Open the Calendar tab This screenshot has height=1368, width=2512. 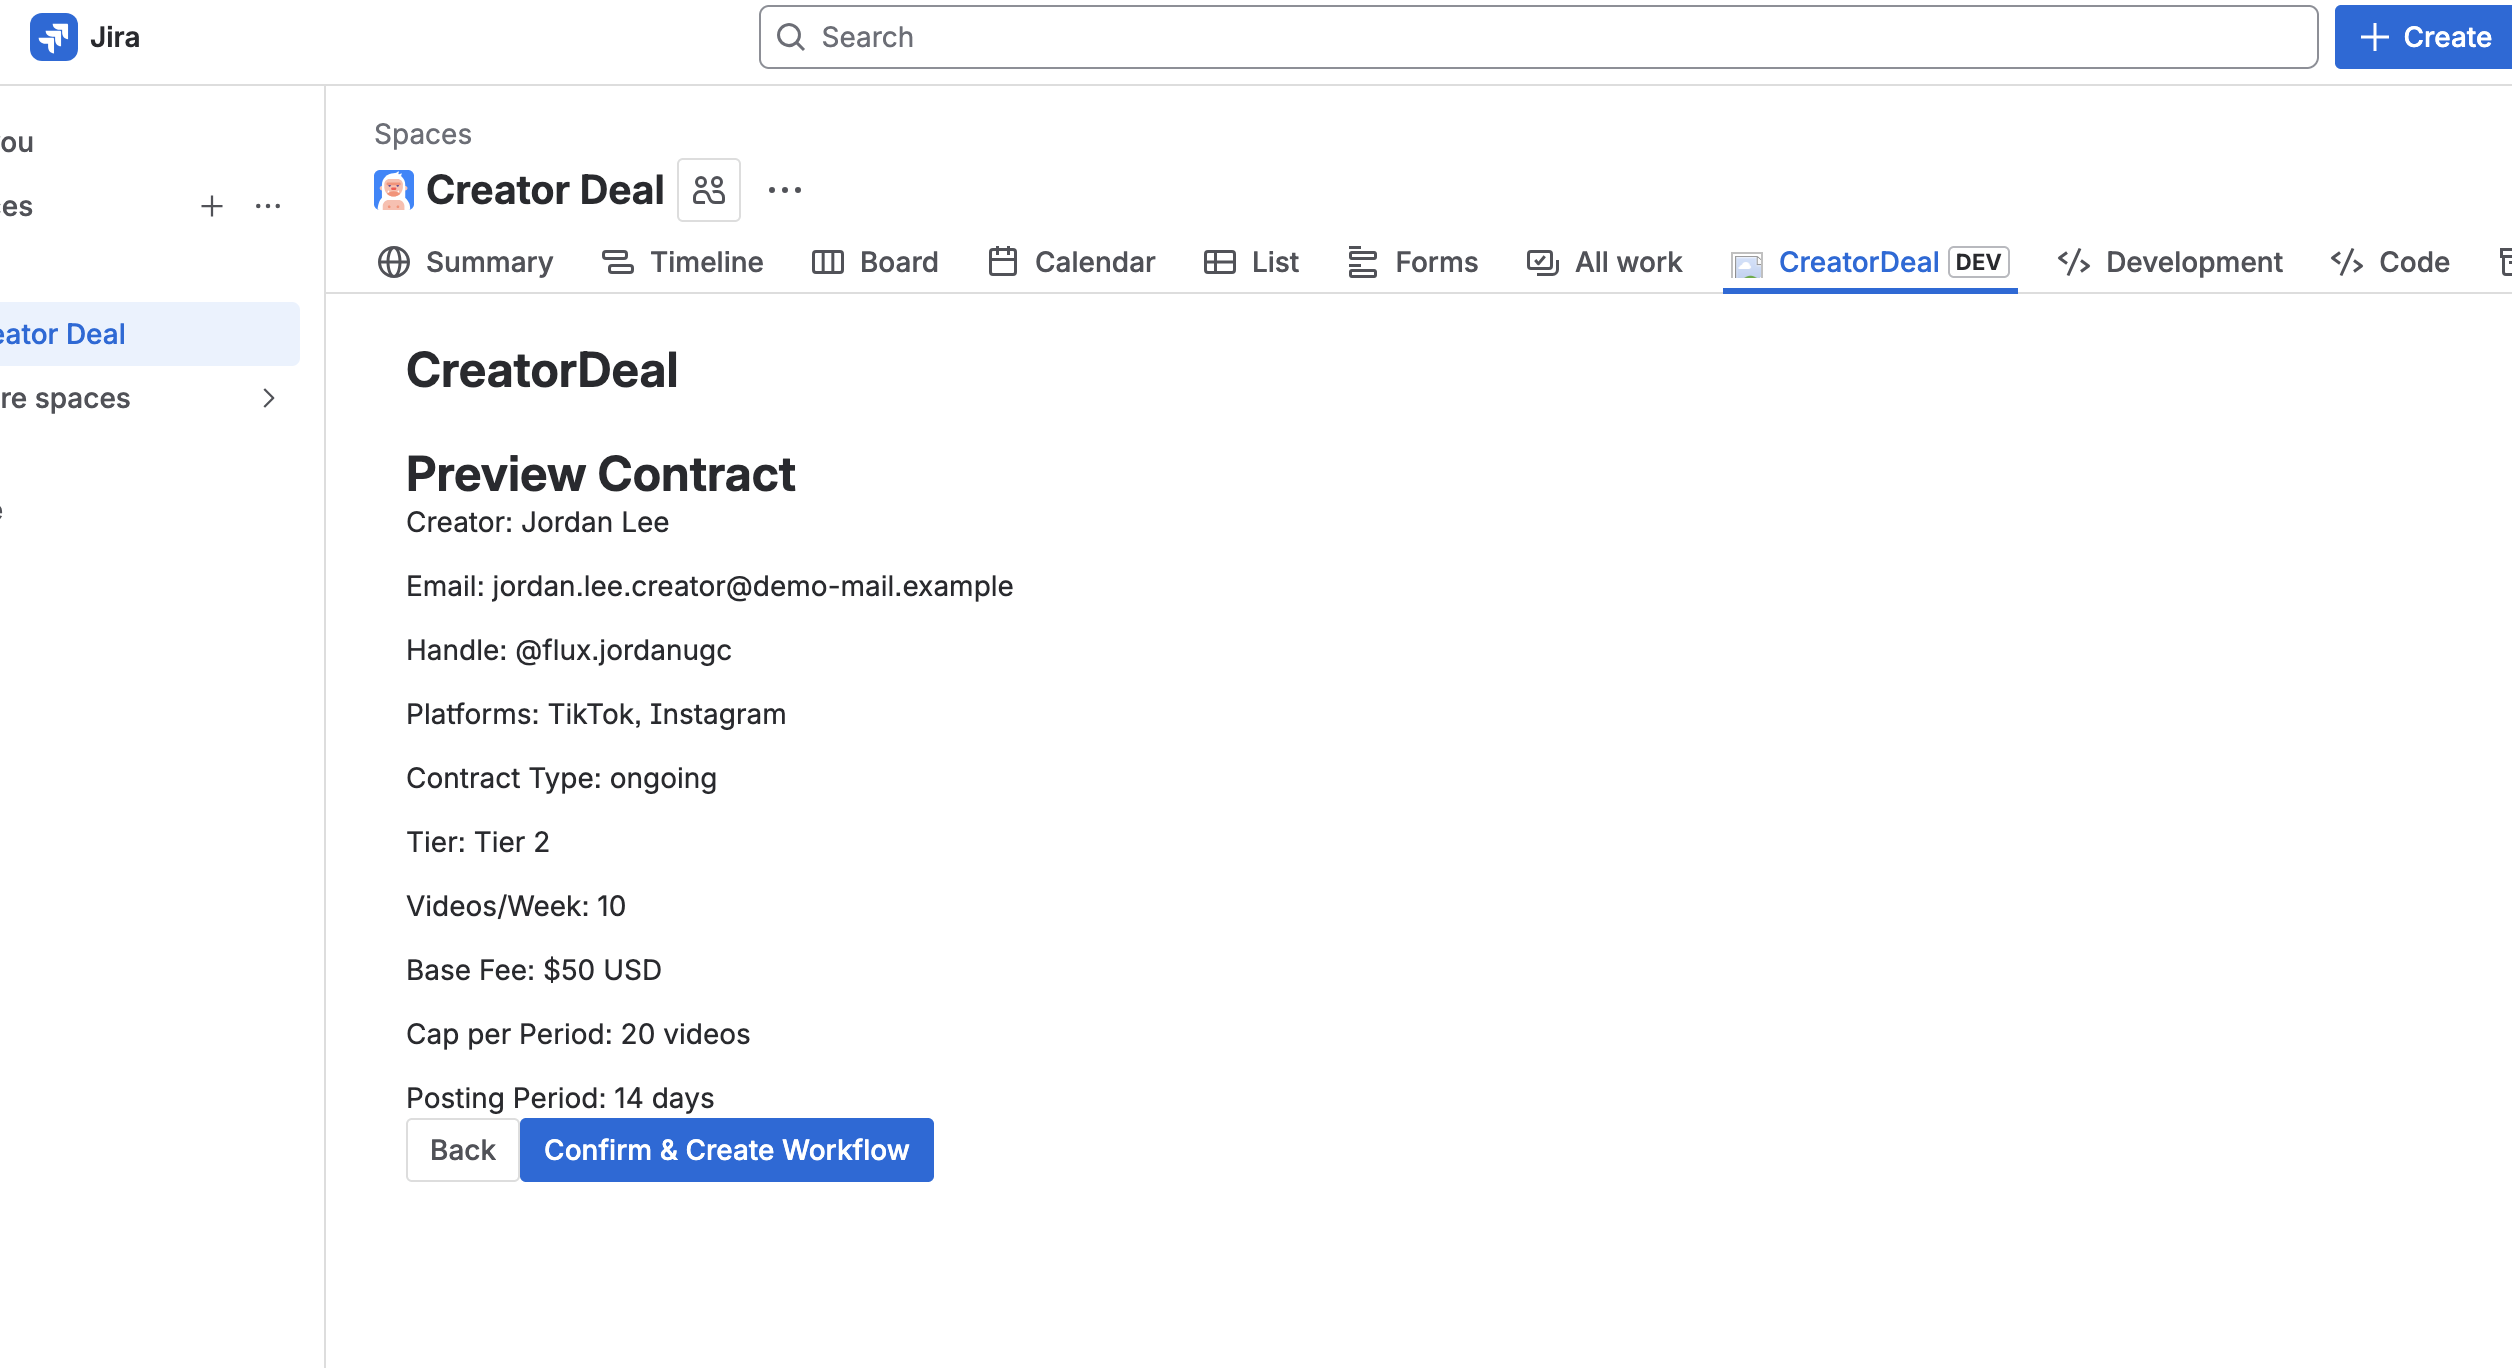(x=1071, y=262)
